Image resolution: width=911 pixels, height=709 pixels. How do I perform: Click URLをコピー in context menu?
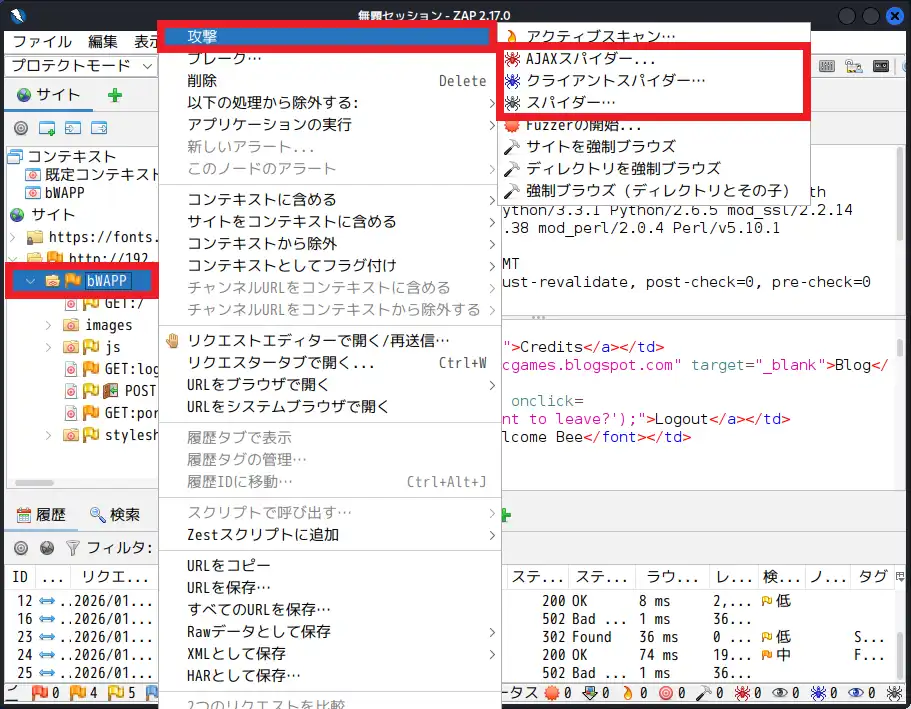(x=228, y=565)
